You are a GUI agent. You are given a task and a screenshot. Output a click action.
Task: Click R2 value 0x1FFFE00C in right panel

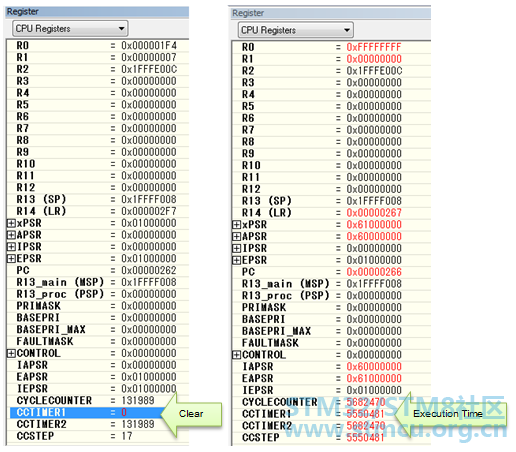(374, 71)
